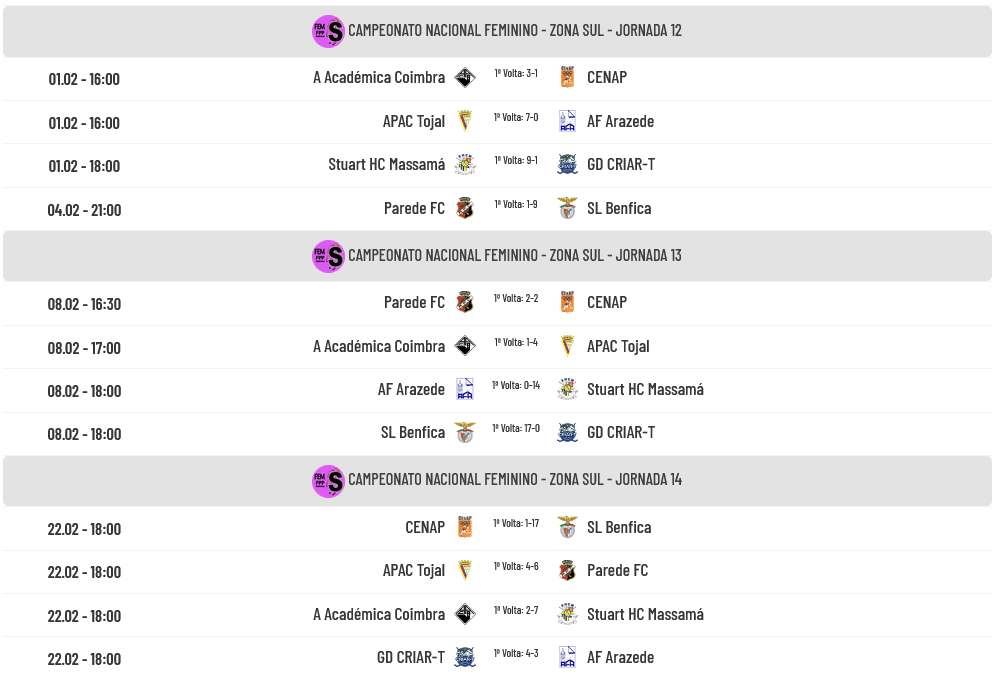This screenshot has width=998, height=682.
Task: Collapse the Zona Sul Jornada 14 header
Action: [x=514, y=480]
